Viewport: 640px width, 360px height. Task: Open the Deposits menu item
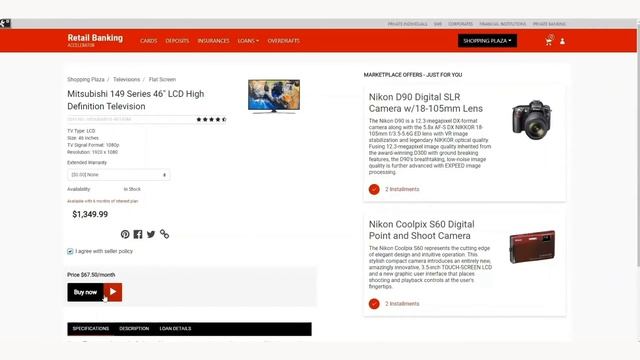177,41
